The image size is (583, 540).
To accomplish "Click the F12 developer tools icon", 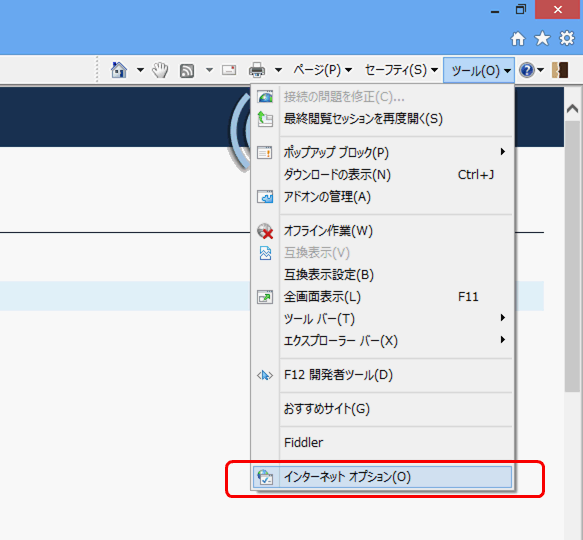I will coord(265,376).
